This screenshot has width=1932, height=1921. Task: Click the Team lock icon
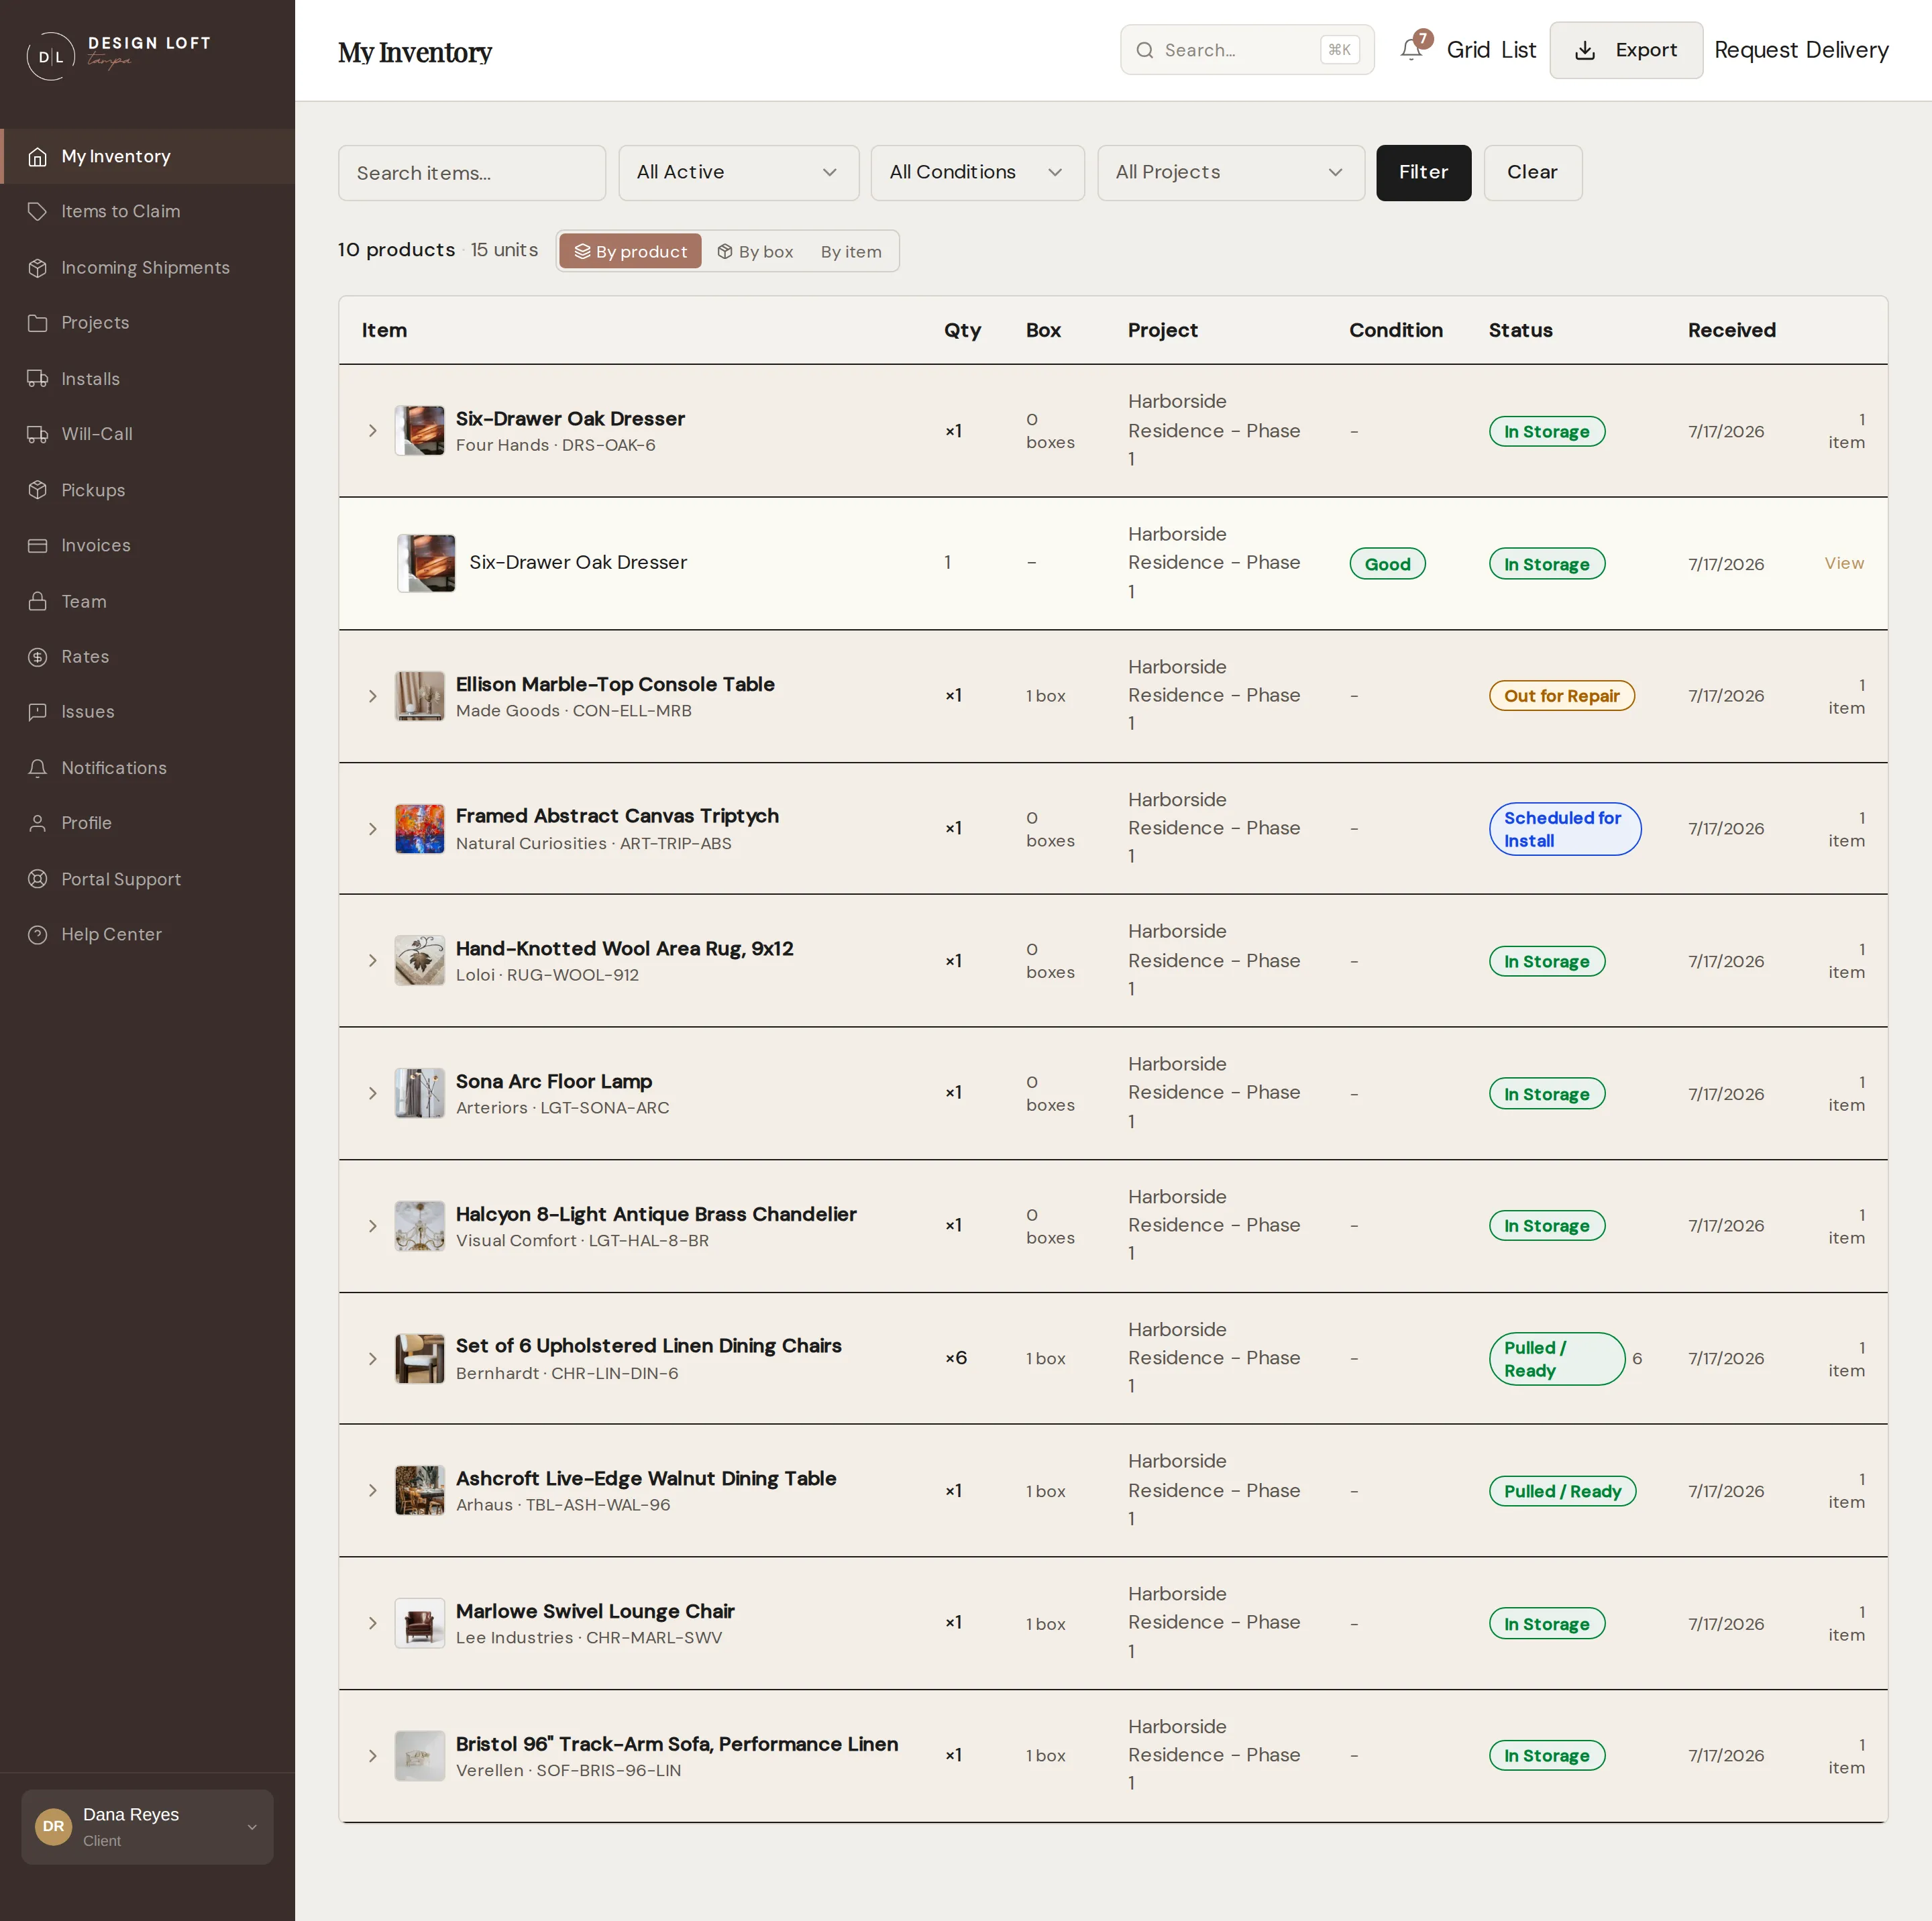[x=38, y=601]
